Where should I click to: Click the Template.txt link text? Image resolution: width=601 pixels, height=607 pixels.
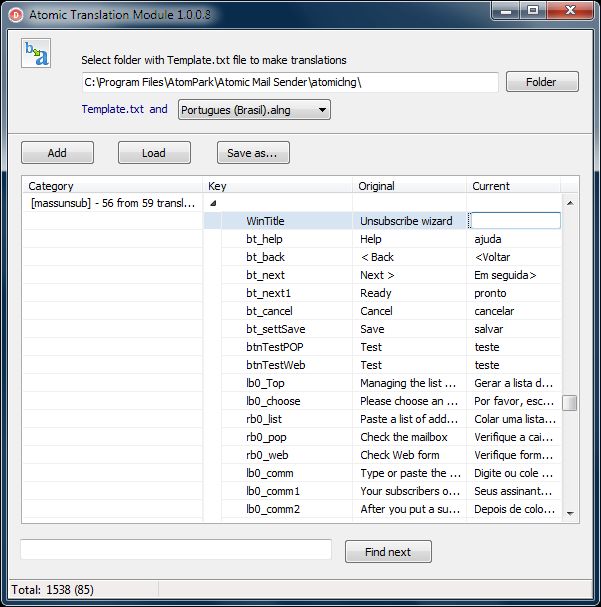pos(113,109)
